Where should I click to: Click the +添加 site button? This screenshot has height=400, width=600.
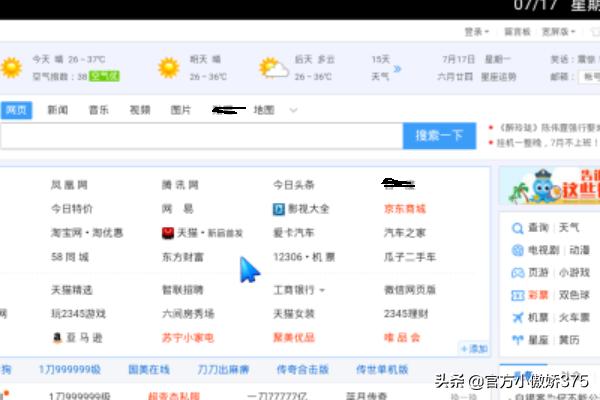pyautogui.click(x=474, y=349)
